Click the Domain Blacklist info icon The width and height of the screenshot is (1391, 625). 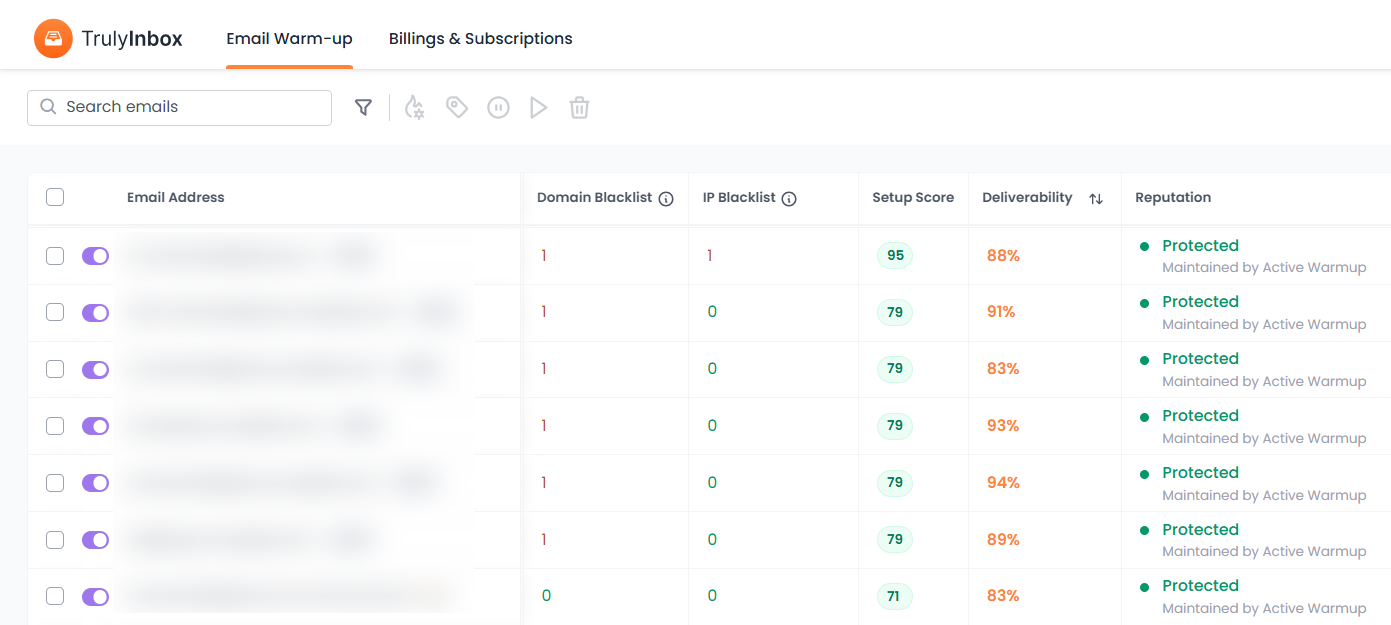pos(666,198)
